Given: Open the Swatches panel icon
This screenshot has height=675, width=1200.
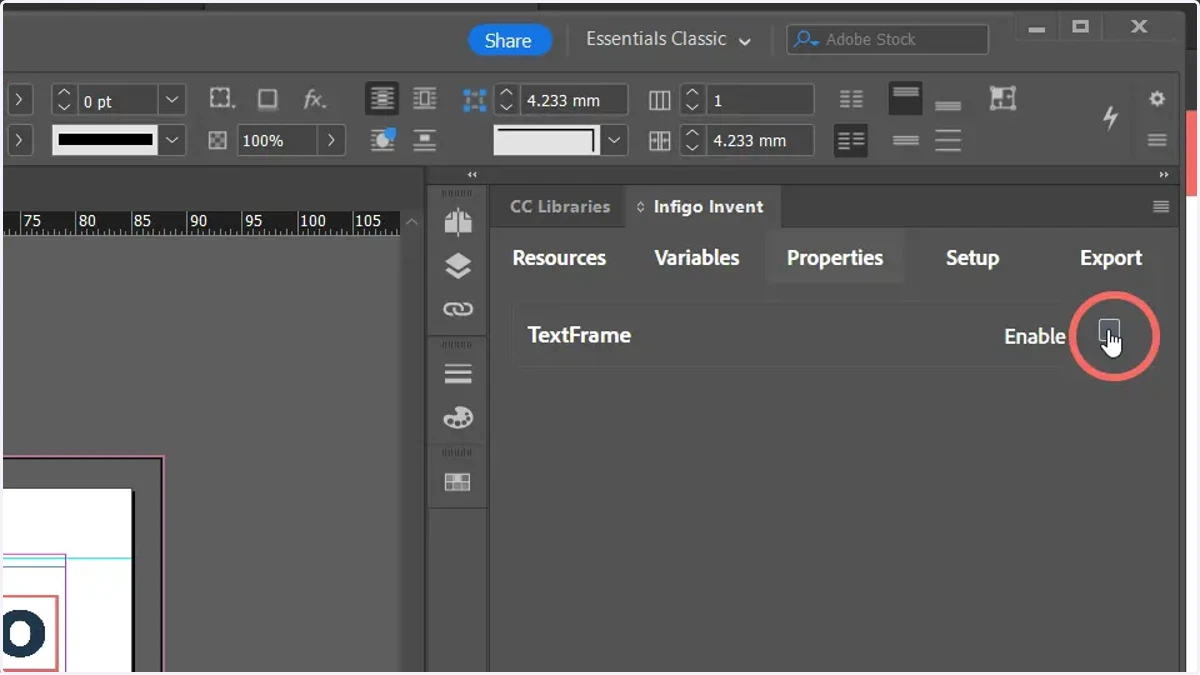Looking at the screenshot, I should point(458,482).
